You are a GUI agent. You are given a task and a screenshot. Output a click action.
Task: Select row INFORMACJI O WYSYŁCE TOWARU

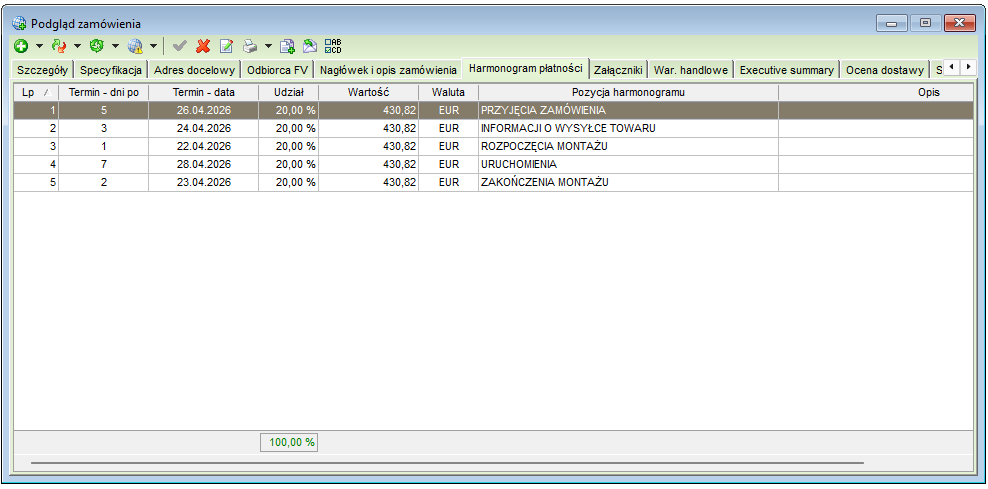click(x=494, y=129)
